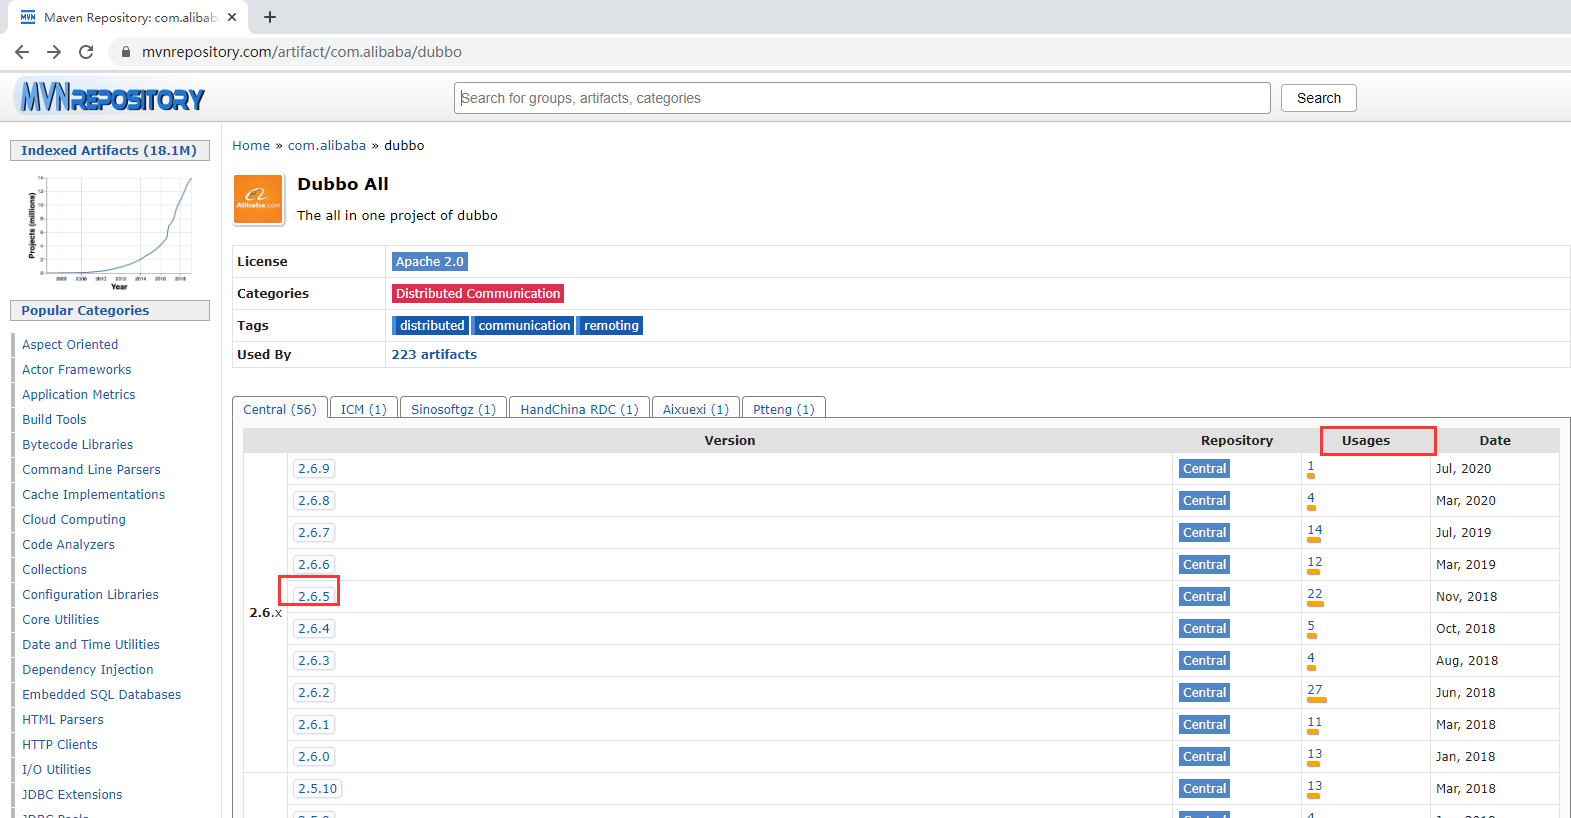Click Central repository badge for 2.6.9
This screenshot has height=818, width=1571.
1204,468
